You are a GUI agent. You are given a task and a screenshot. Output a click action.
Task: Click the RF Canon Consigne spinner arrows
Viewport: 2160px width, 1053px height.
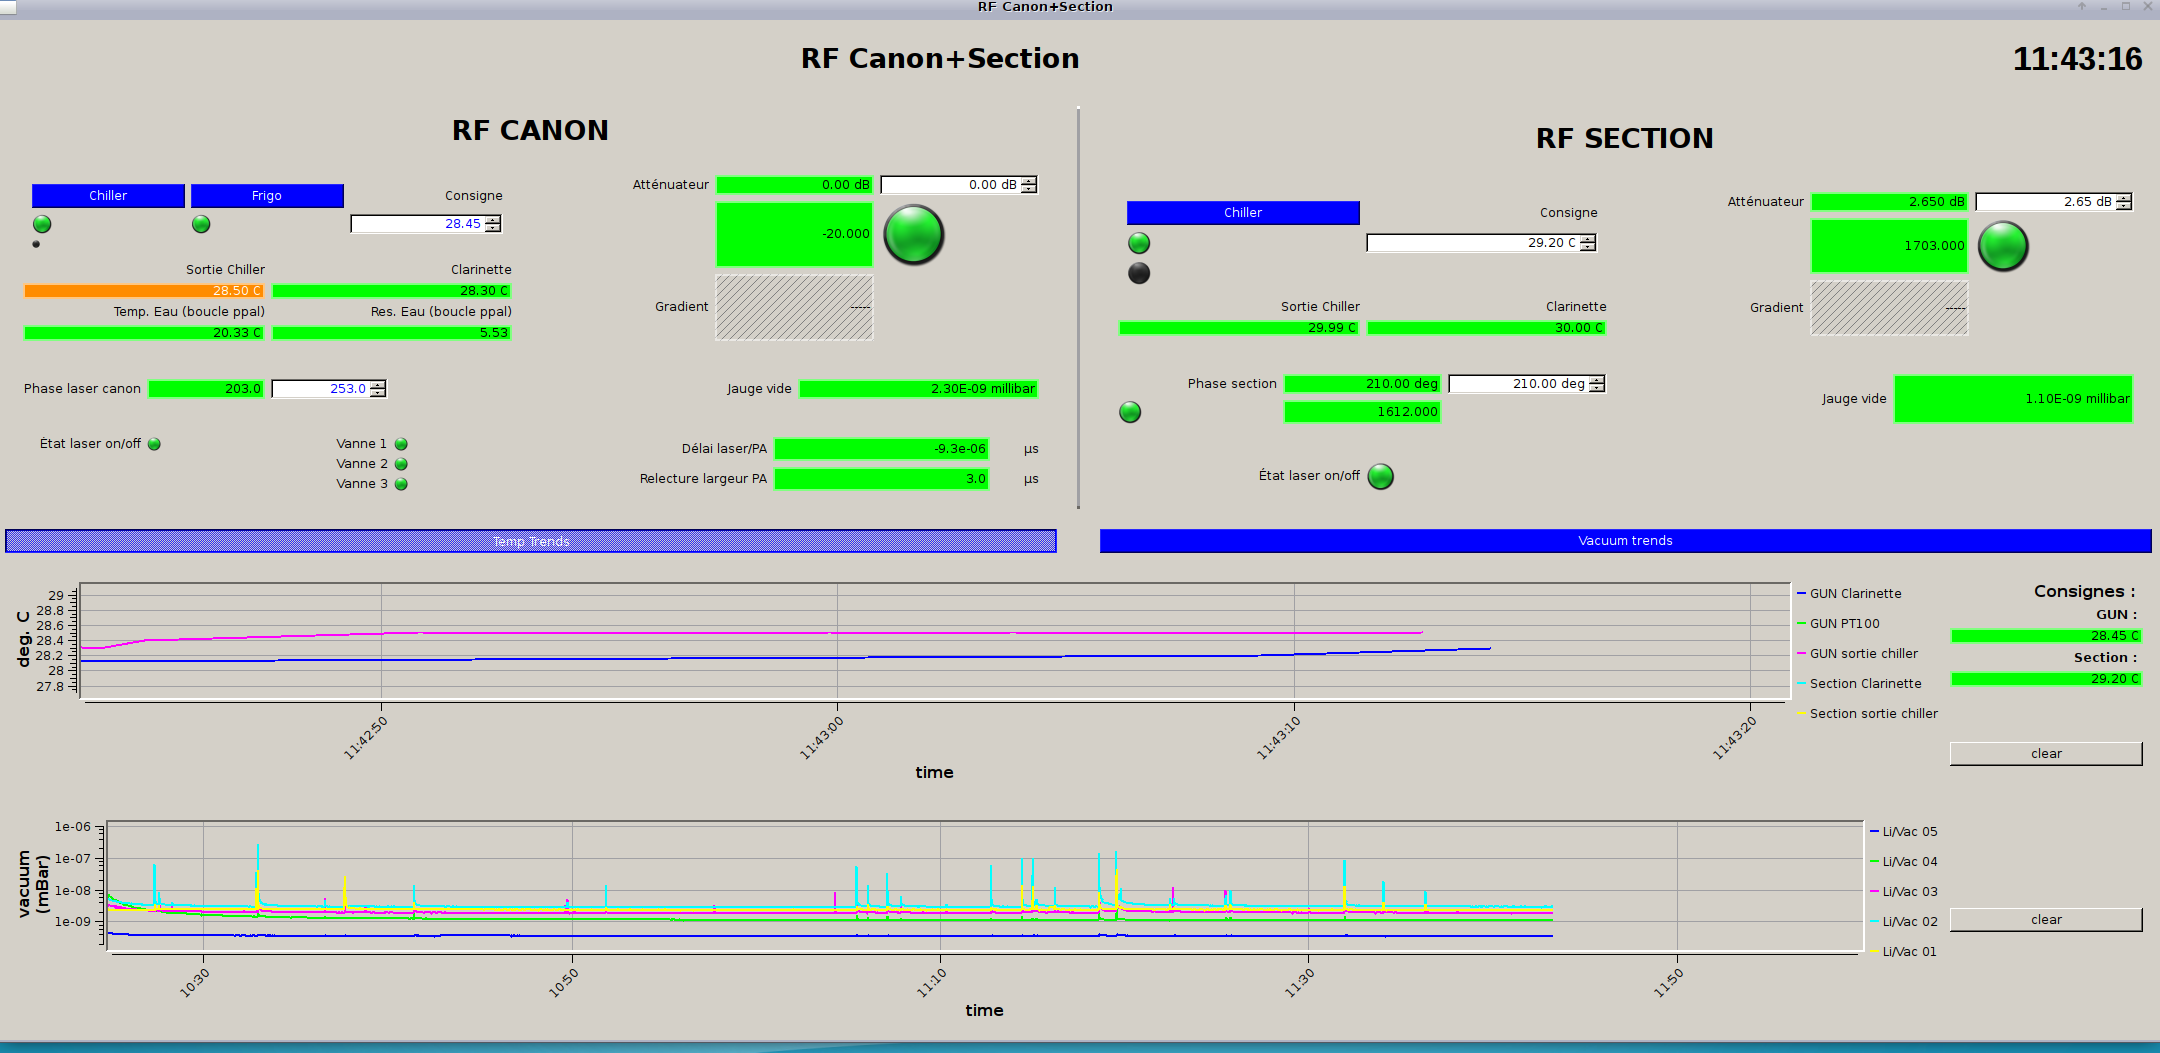pos(493,224)
